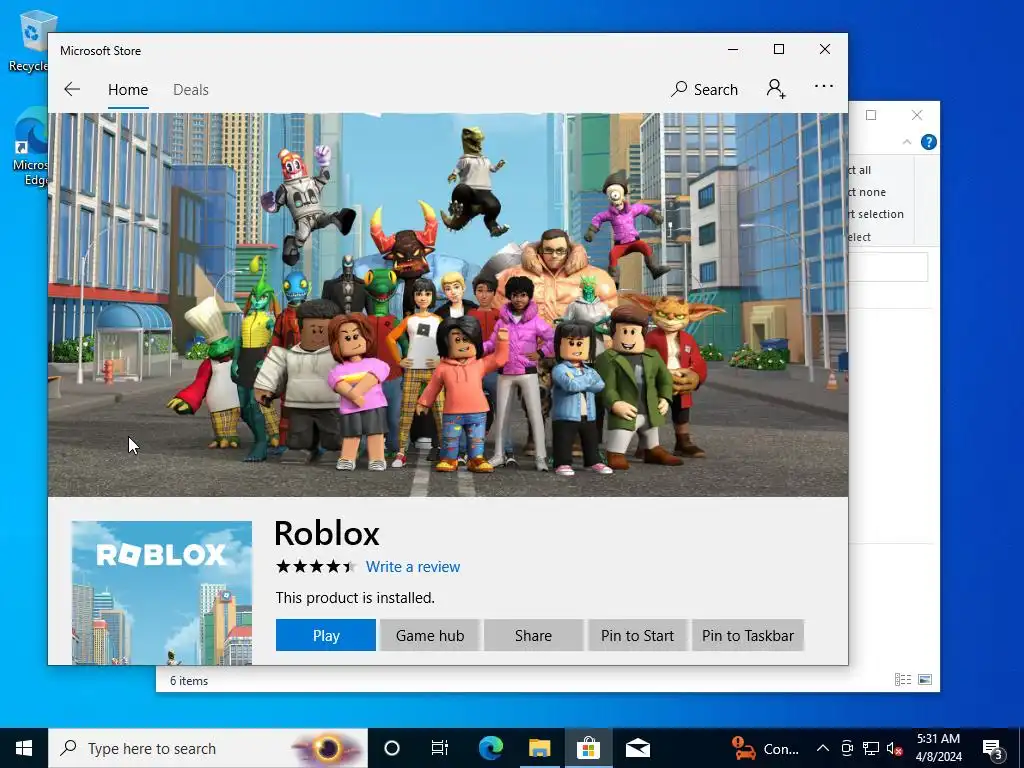Open the Home tab in Microsoft Store
Screen dimensions: 1024x768
pyautogui.click(x=128, y=89)
